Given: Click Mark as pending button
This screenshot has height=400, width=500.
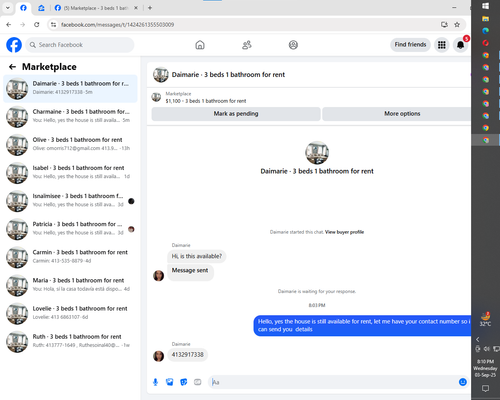Looking at the screenshot, I should click(236, 114).
